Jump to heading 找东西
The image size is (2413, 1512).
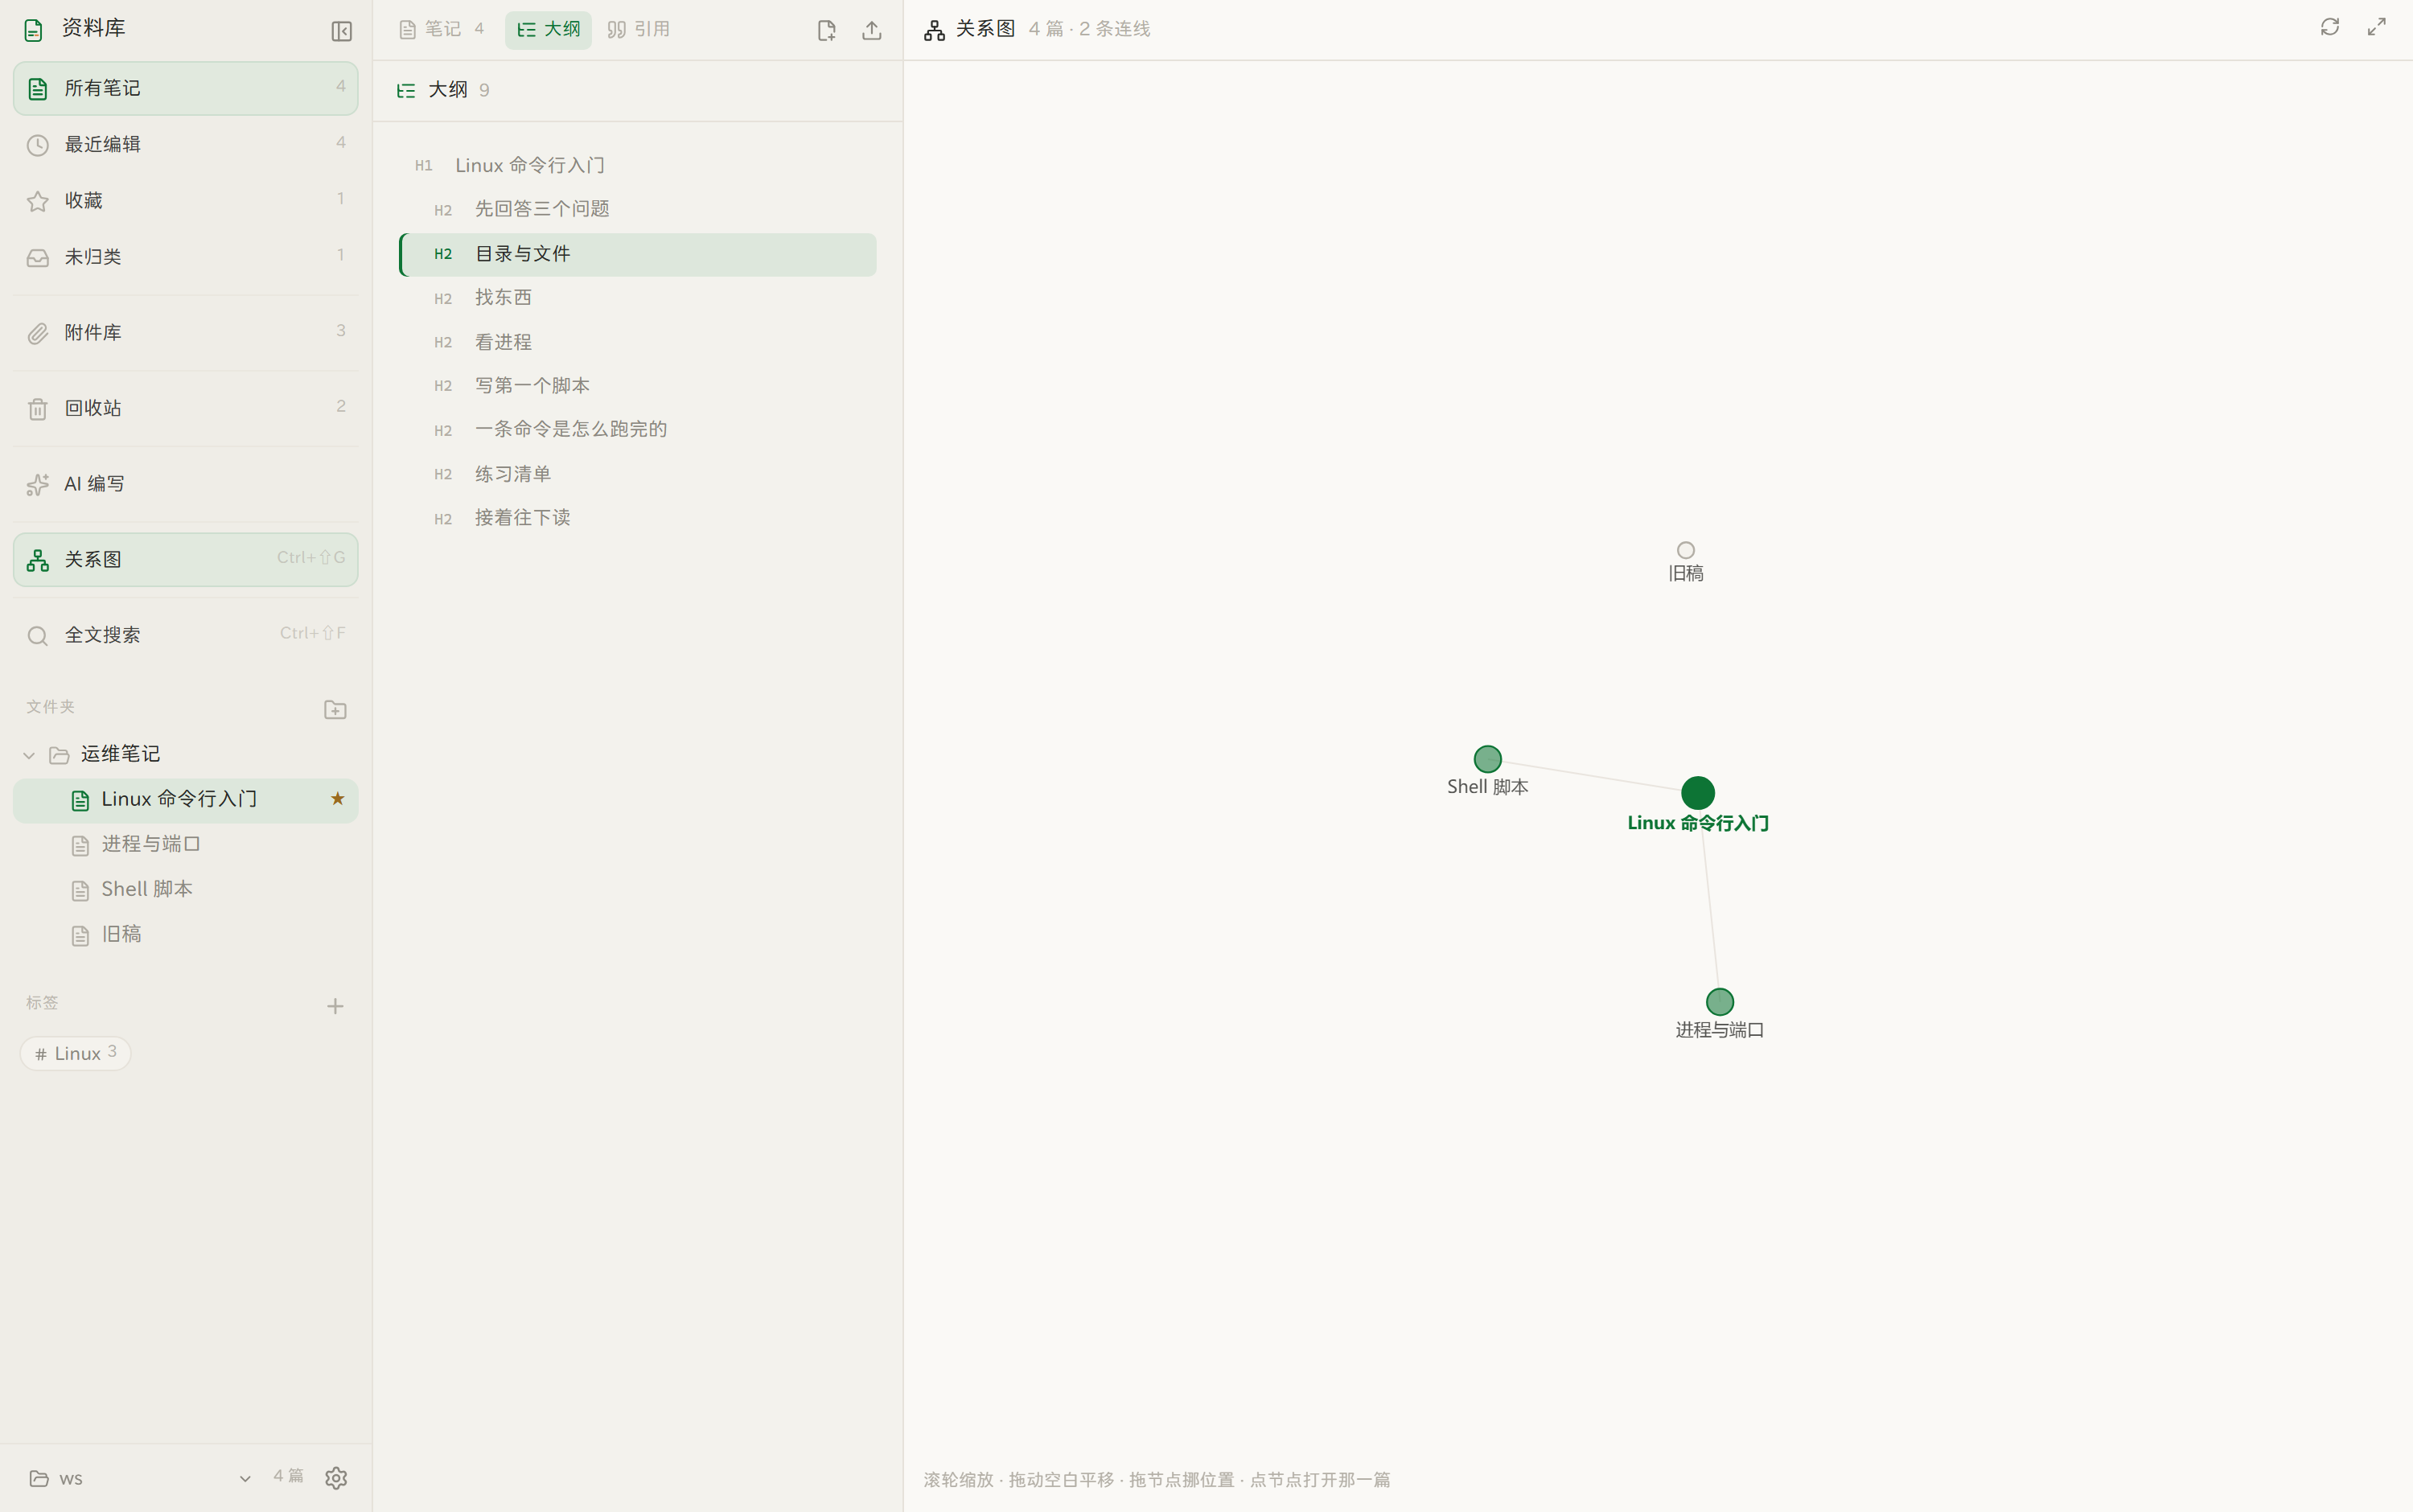tap(638, 298)
